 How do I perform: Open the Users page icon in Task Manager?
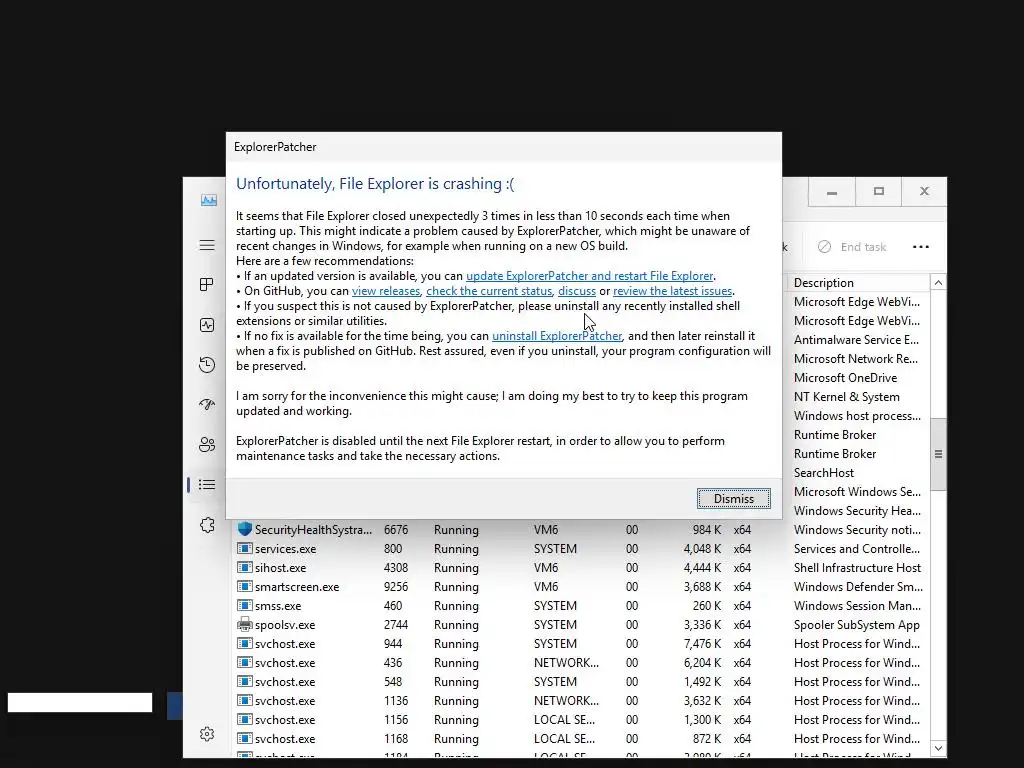pos(207,445)
